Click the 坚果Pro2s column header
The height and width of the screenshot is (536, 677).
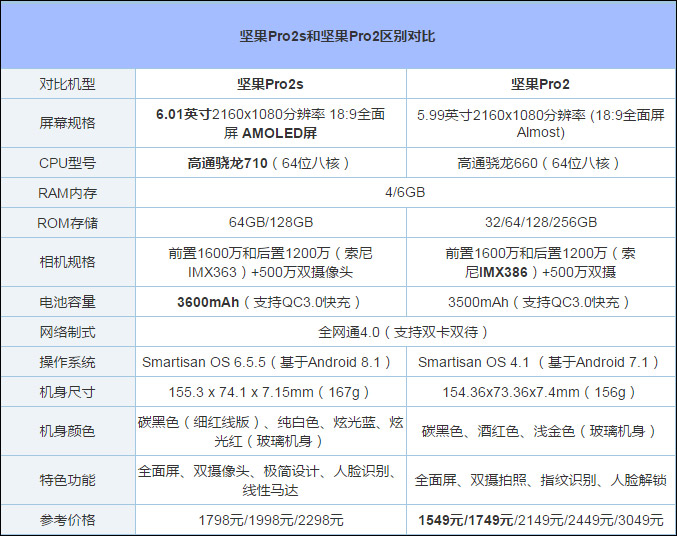[270, 84]
